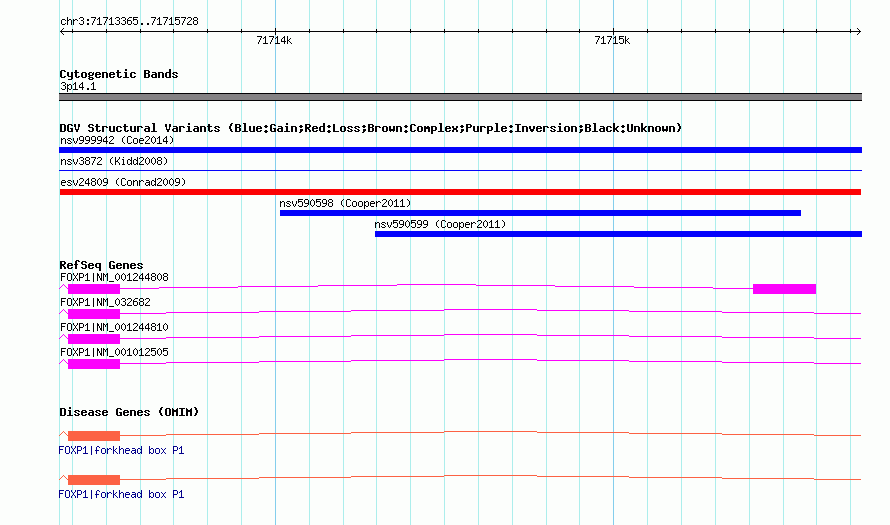Select the exon block of FOXP1|NM_001012505
Viewport: 890px width, 525px height.
(x=94, y=364)
